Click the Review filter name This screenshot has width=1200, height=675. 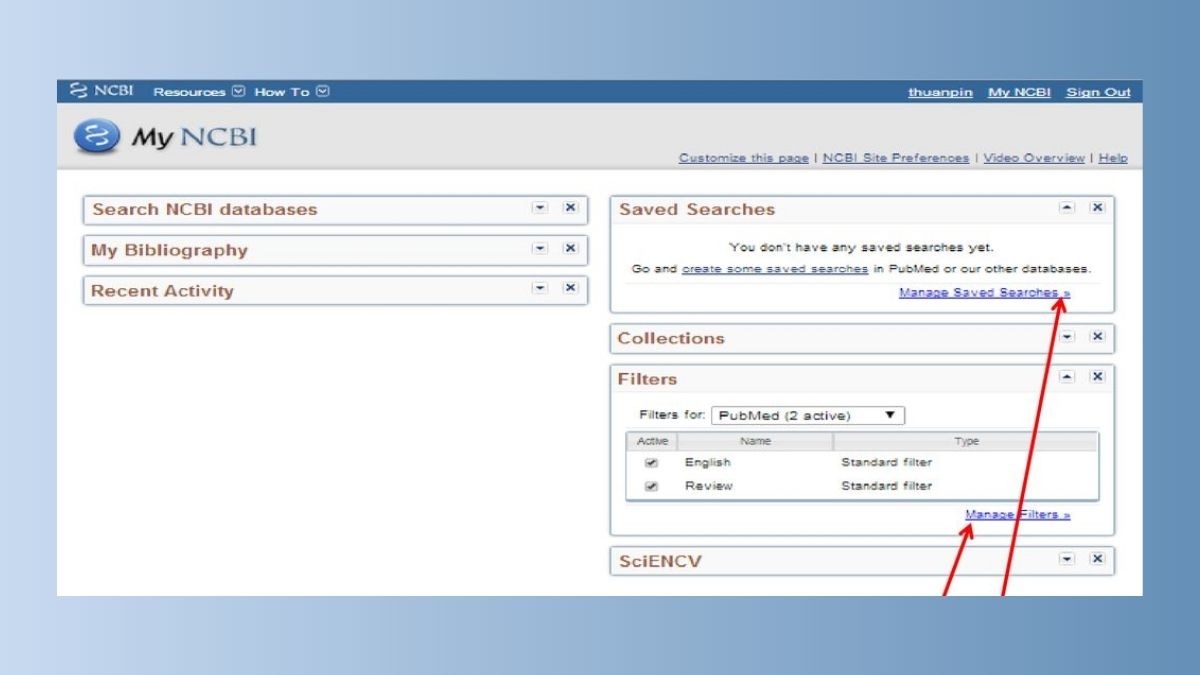tap(709, 486)
